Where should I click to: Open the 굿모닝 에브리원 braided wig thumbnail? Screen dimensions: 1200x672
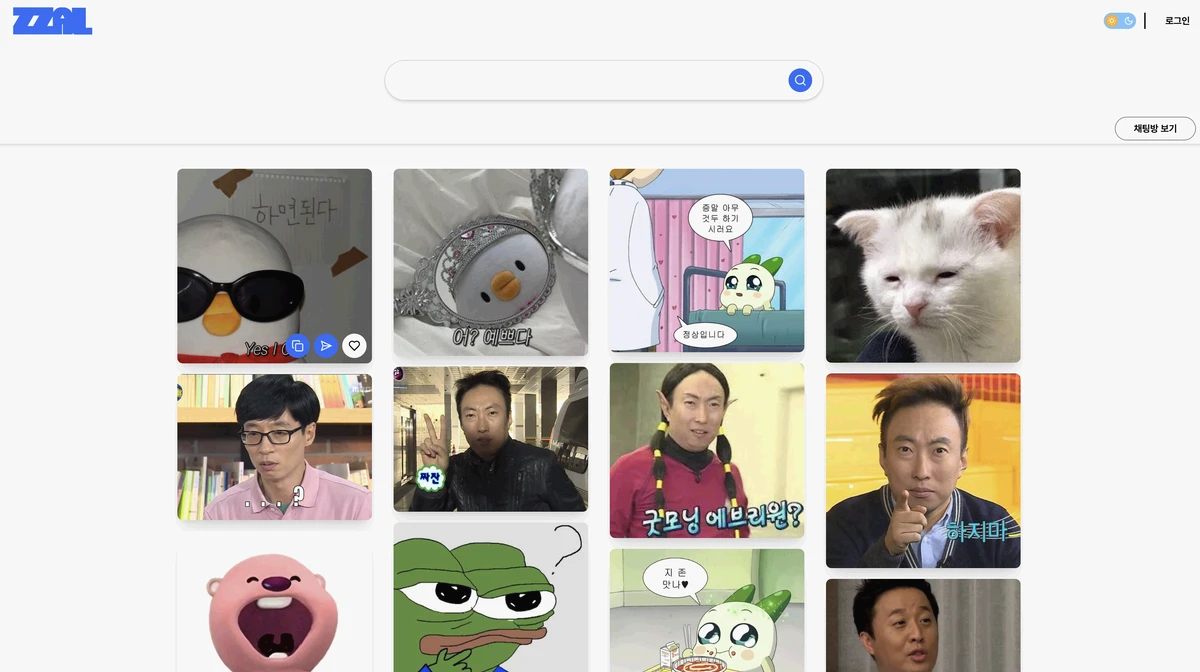pyautogui.click(x=707, y=450)
